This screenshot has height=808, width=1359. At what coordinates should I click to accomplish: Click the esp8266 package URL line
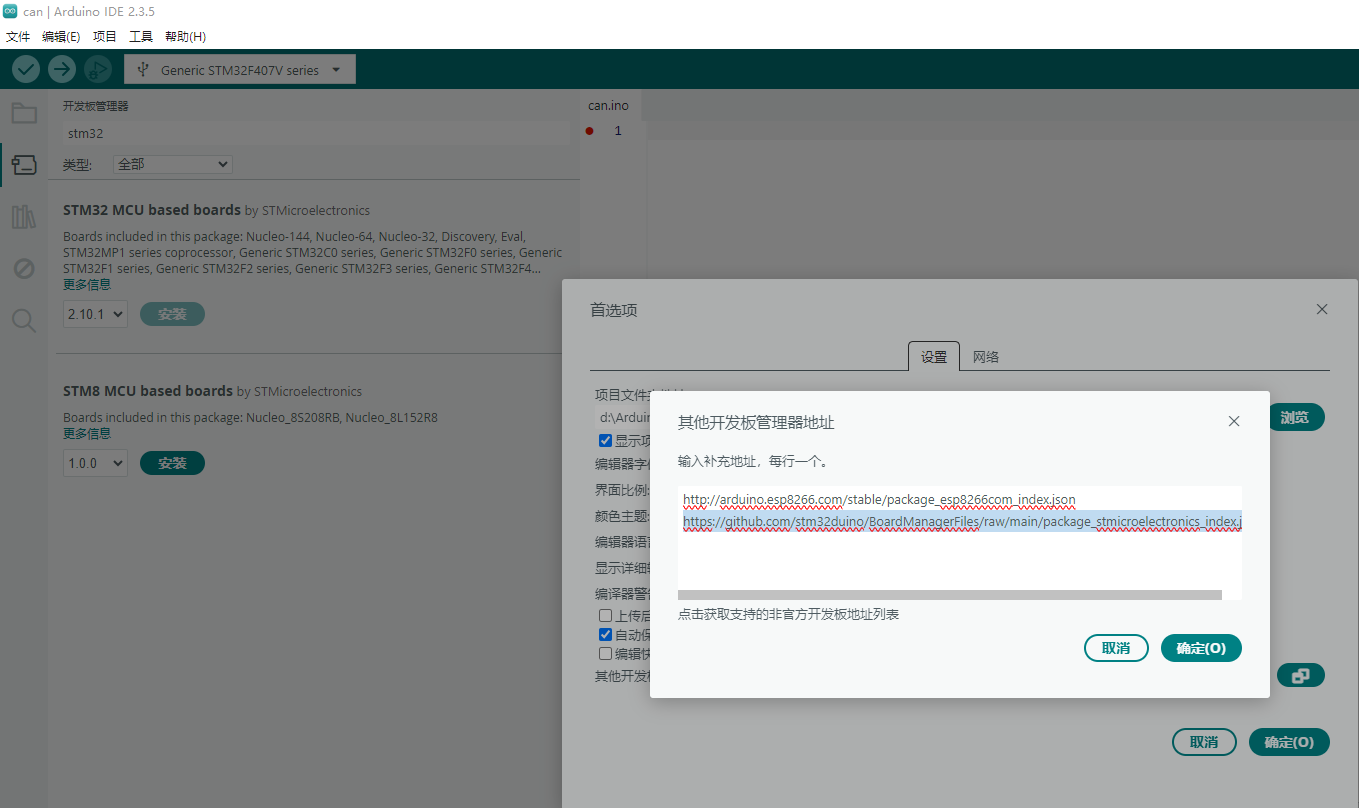click(880, 499)
